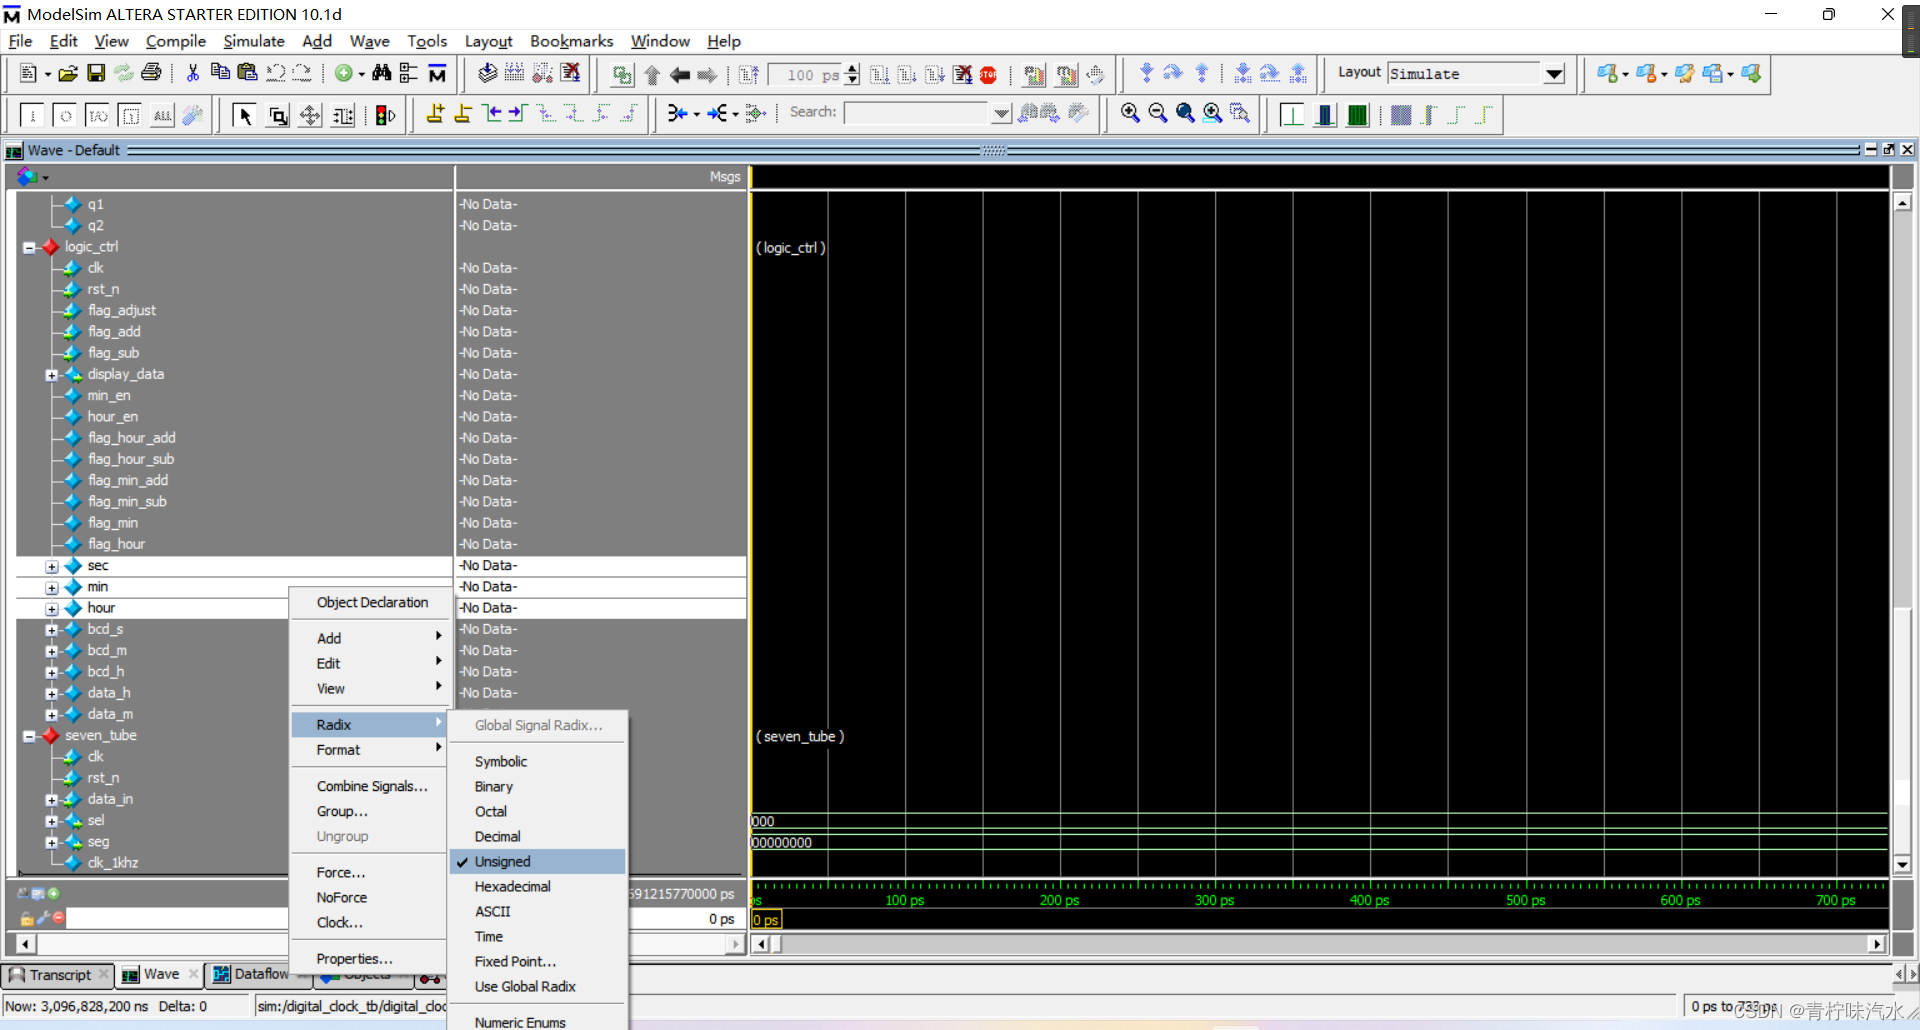The width and height of the screenshot is (1920, 1030).
Task: Click the Zoom In on Active Cursor icon
Action: (x=1212, y=113)
